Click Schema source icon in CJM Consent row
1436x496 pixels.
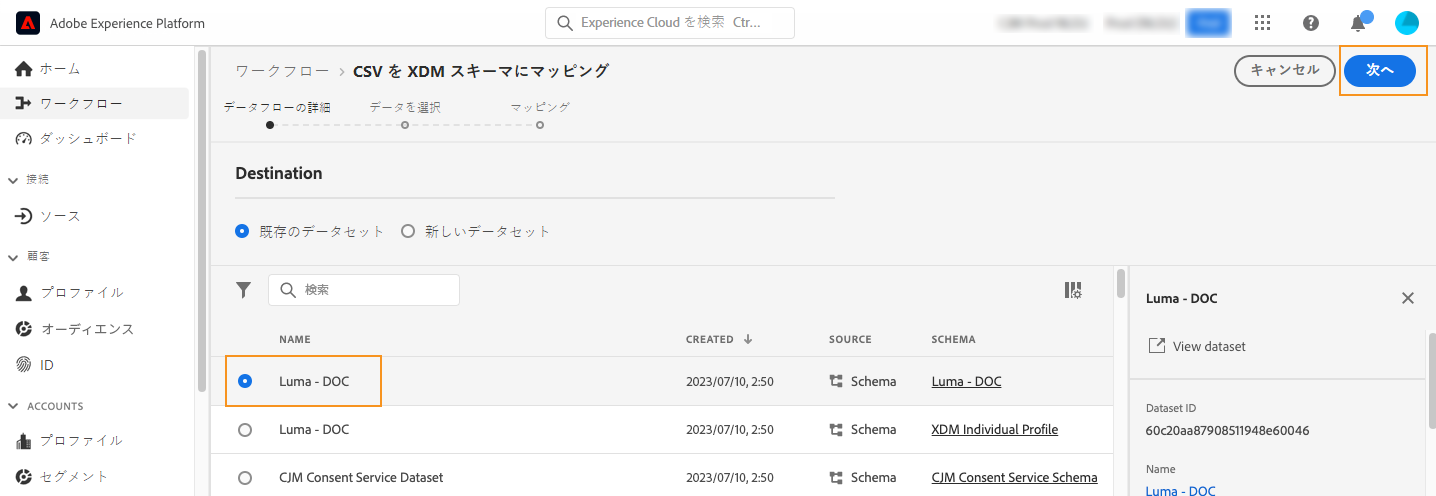coord(836,477)
